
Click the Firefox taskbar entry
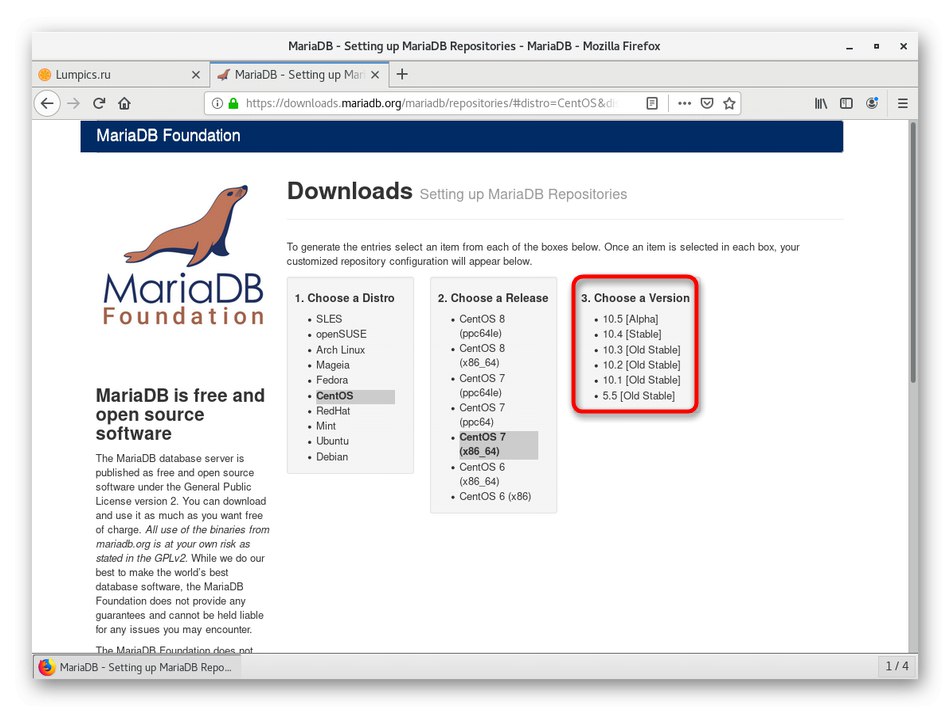tap(137, 667)
